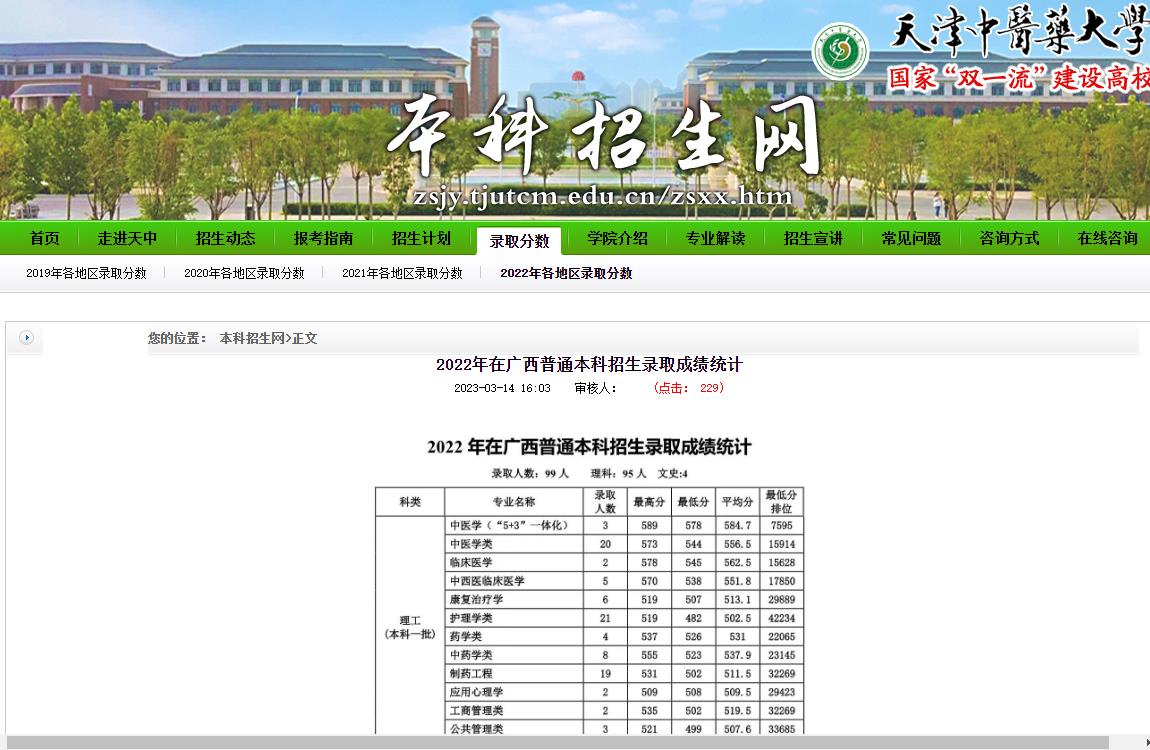Open the 常见问题 menu item
1150x750 pixels.
pos(911,238)
